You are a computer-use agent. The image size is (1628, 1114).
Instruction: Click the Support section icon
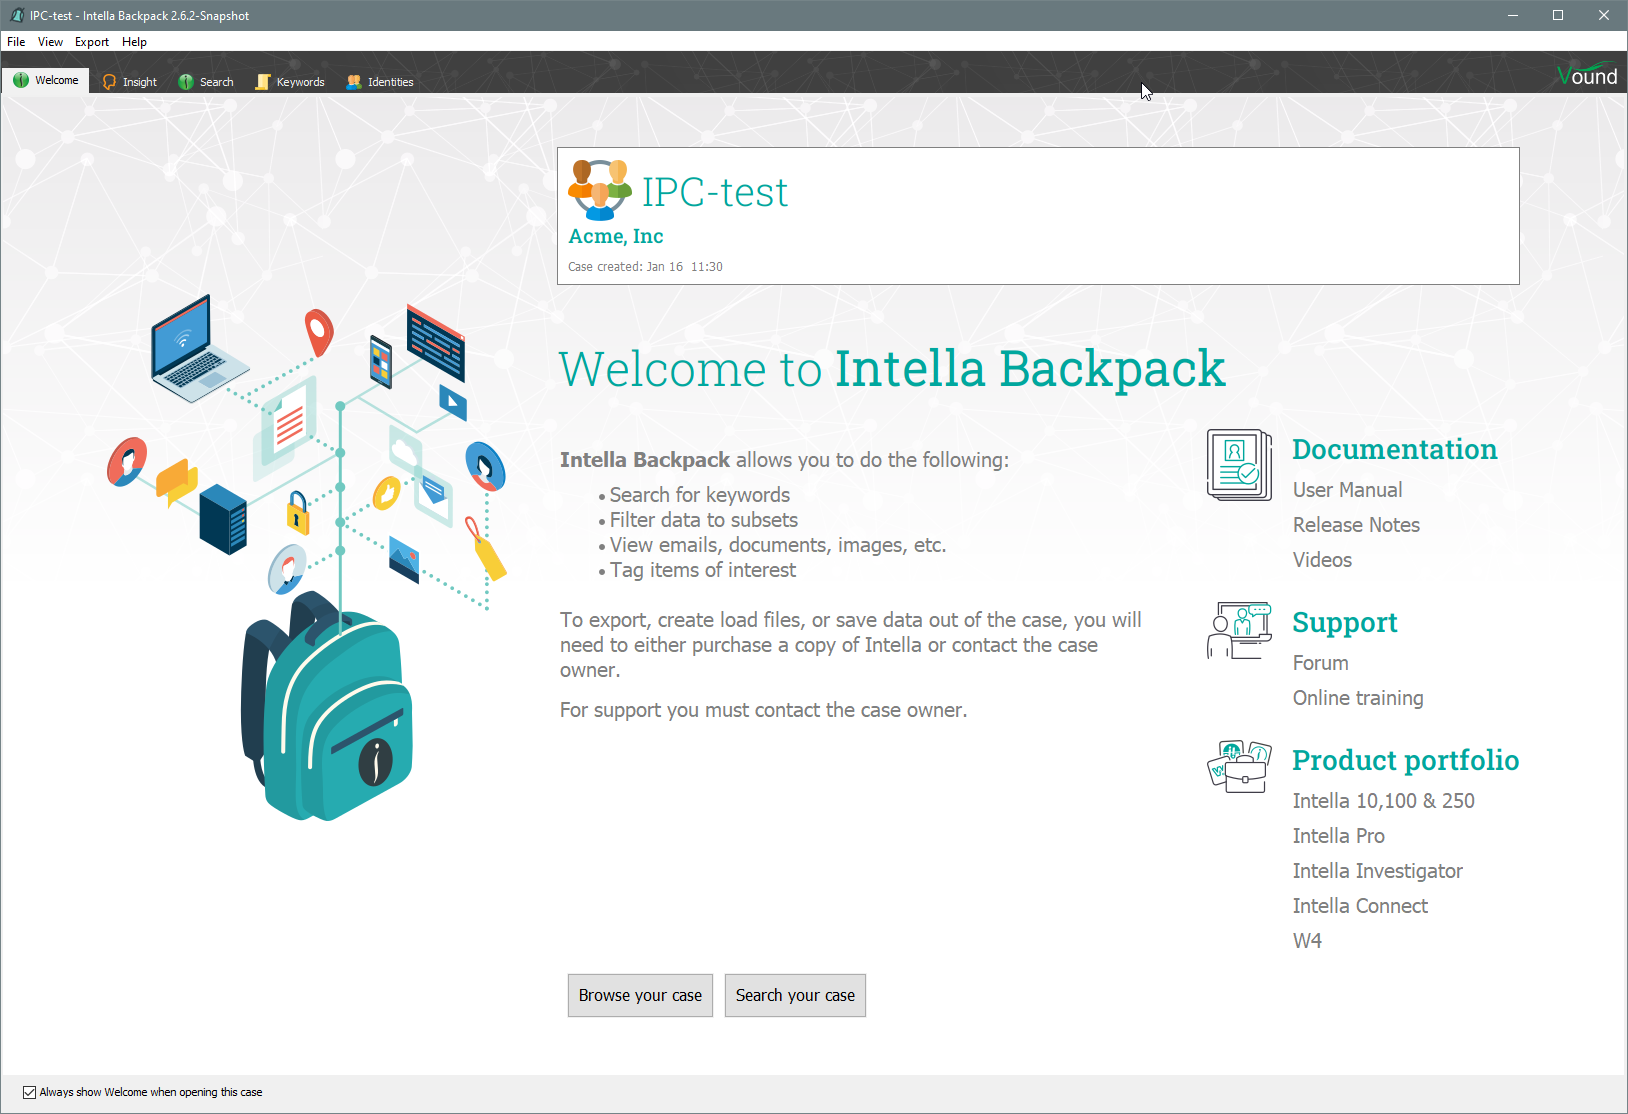pos(1238,630)
